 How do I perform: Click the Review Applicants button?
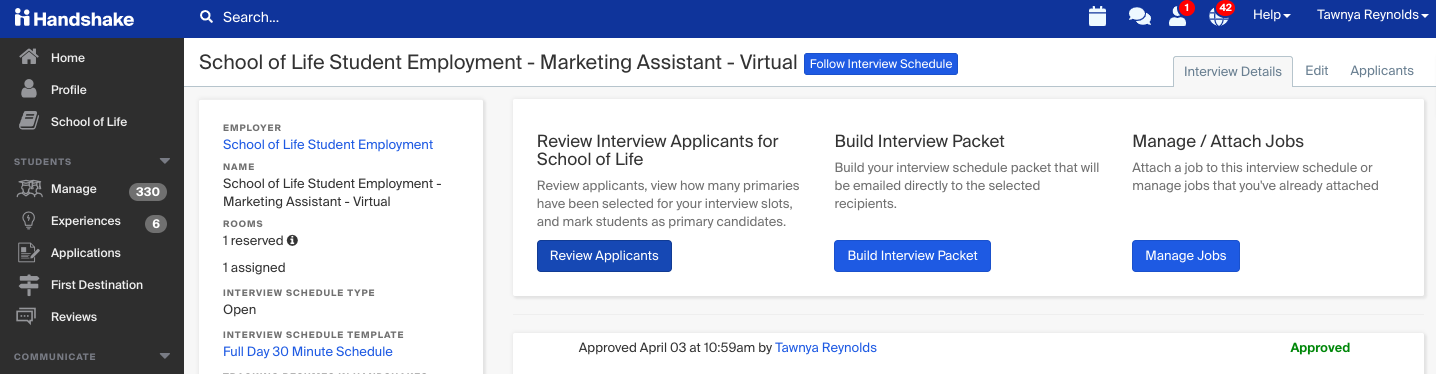604,256
